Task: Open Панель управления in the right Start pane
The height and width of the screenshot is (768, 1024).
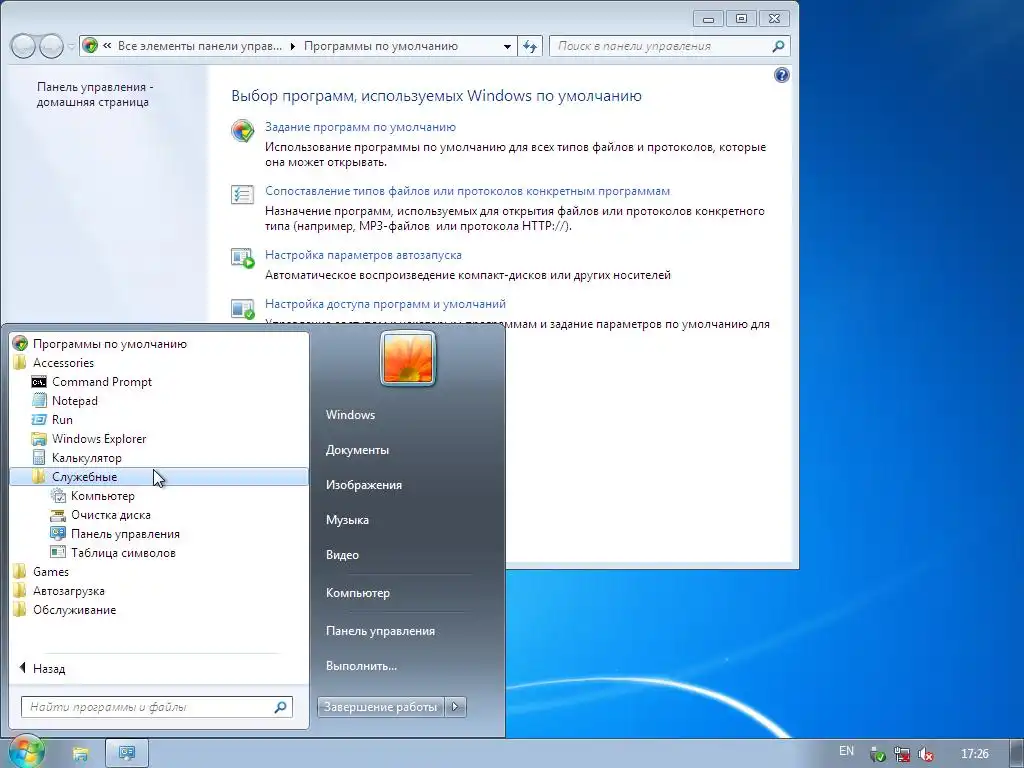Action: (x=380, y=631)
